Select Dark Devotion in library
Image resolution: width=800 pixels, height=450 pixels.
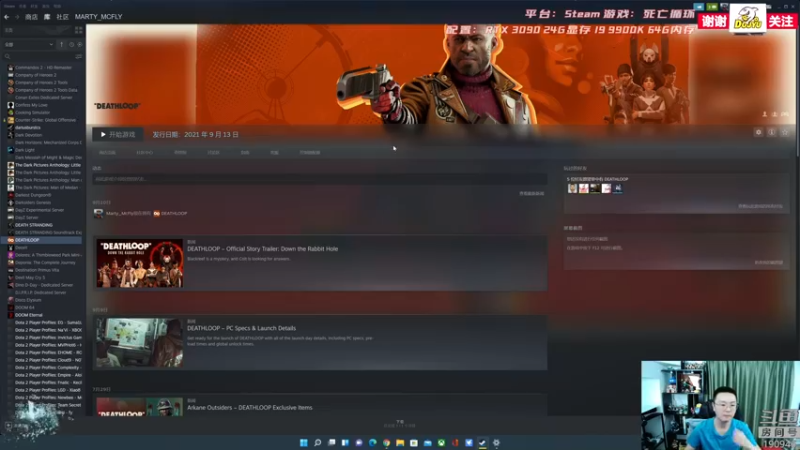(x=29, y=135)
